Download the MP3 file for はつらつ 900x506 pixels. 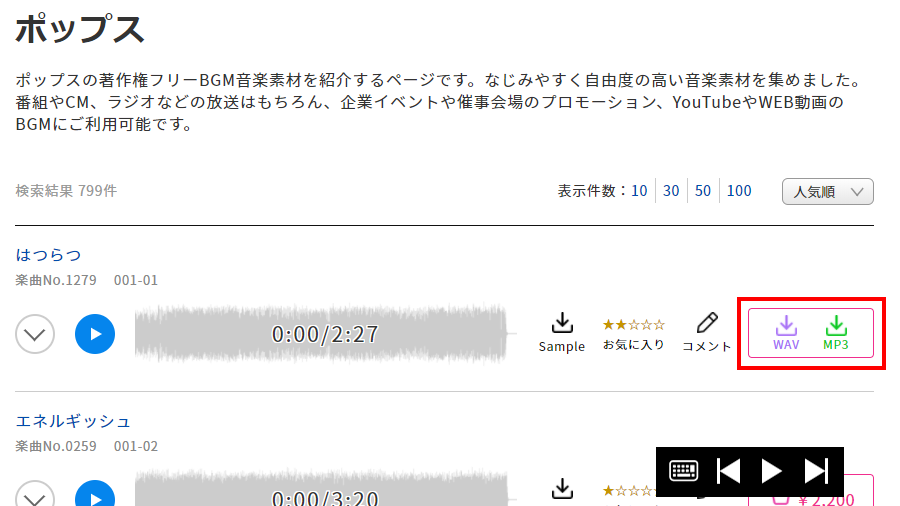click(x=836, y=333)
